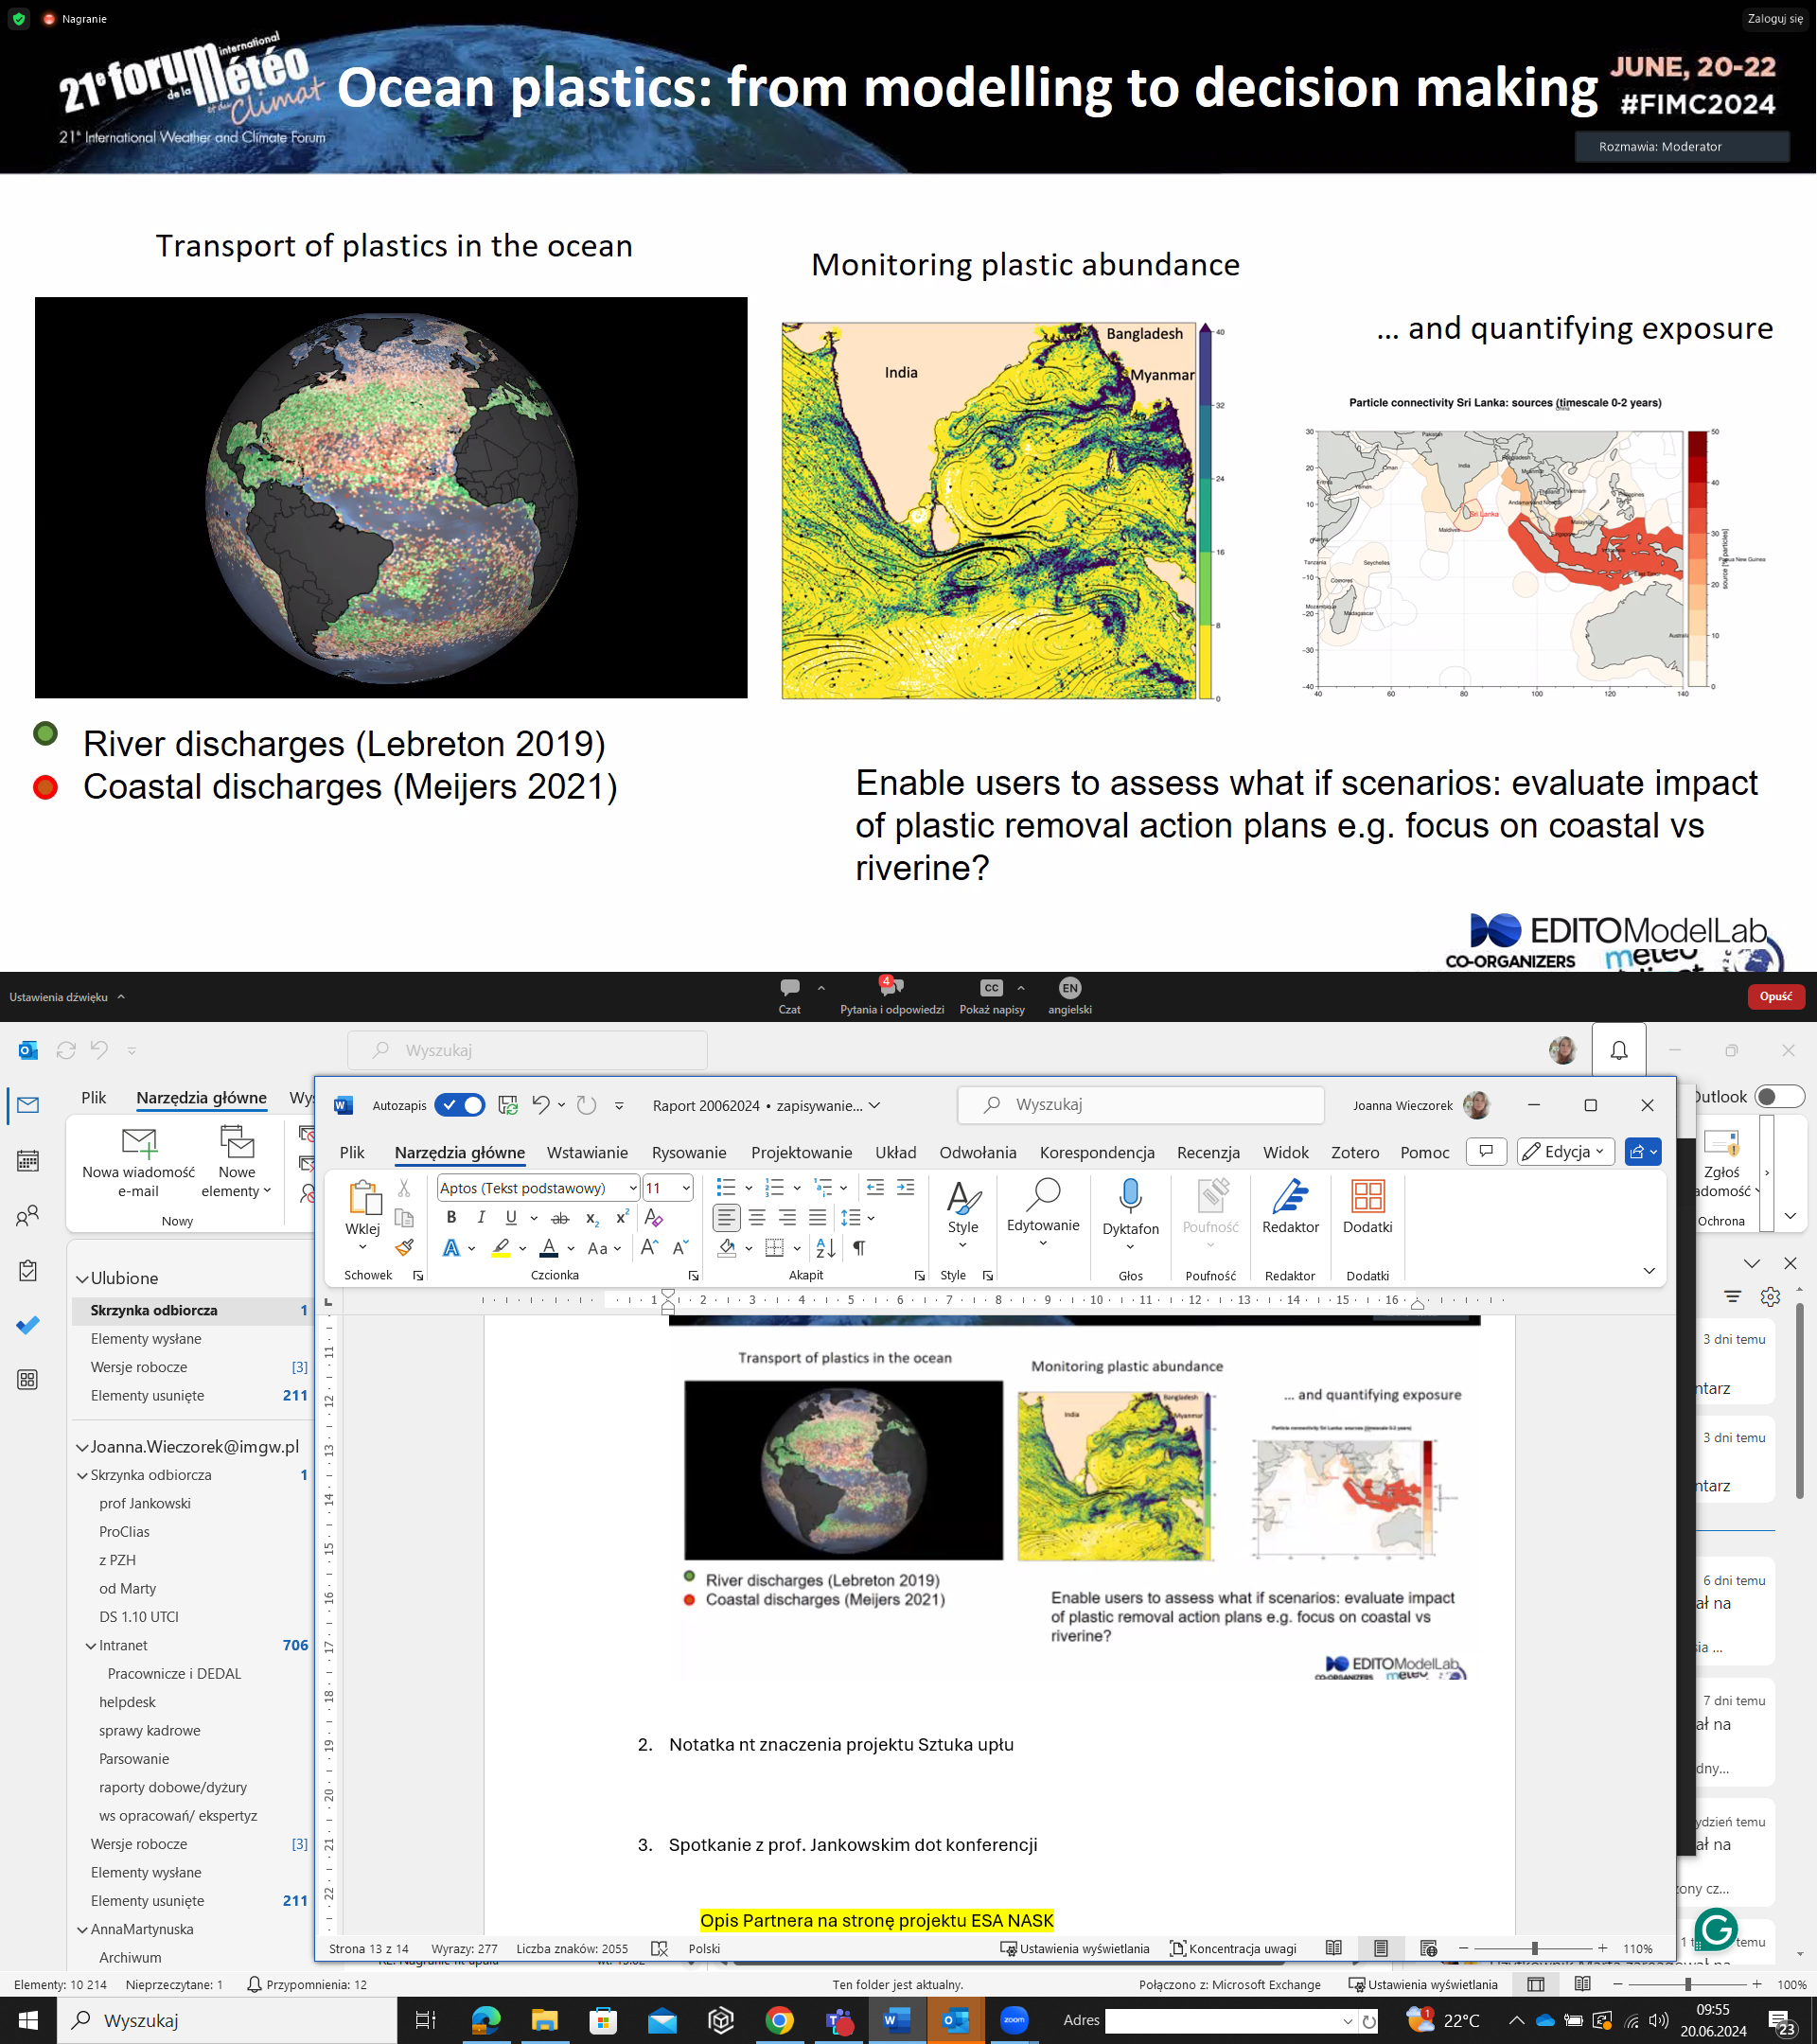This screenshot has height=2044, width=1817.
Task: Apply superscript formatting
Action: click(x=622, y=1217)
